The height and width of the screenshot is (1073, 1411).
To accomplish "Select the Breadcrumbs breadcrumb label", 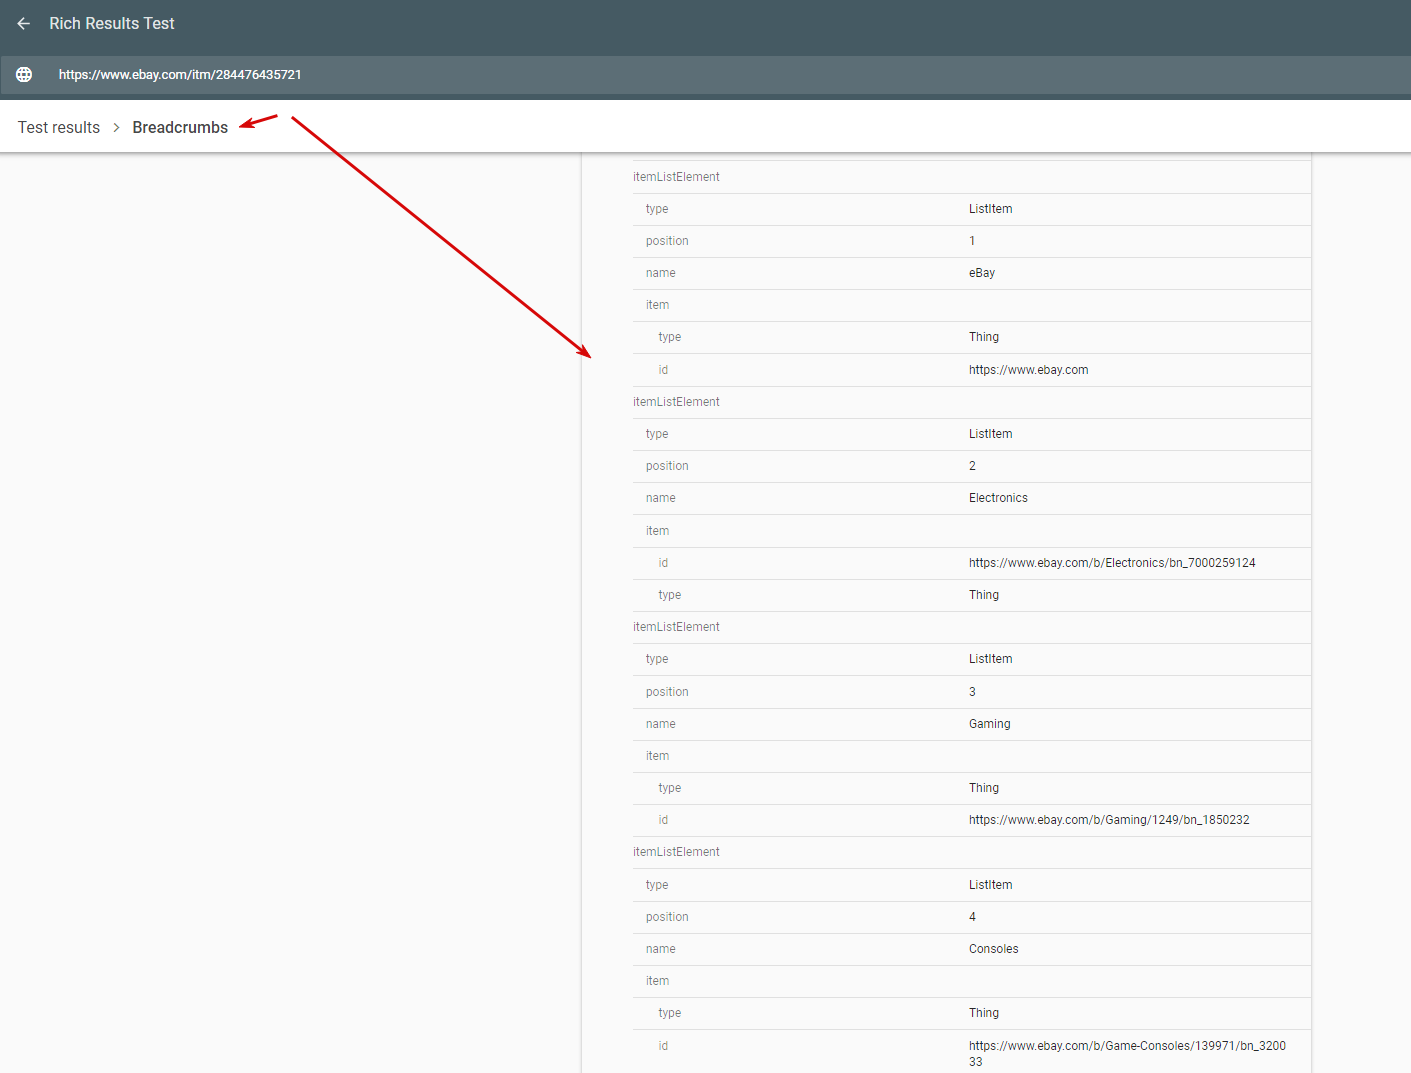I will click(x=180, y=127).
